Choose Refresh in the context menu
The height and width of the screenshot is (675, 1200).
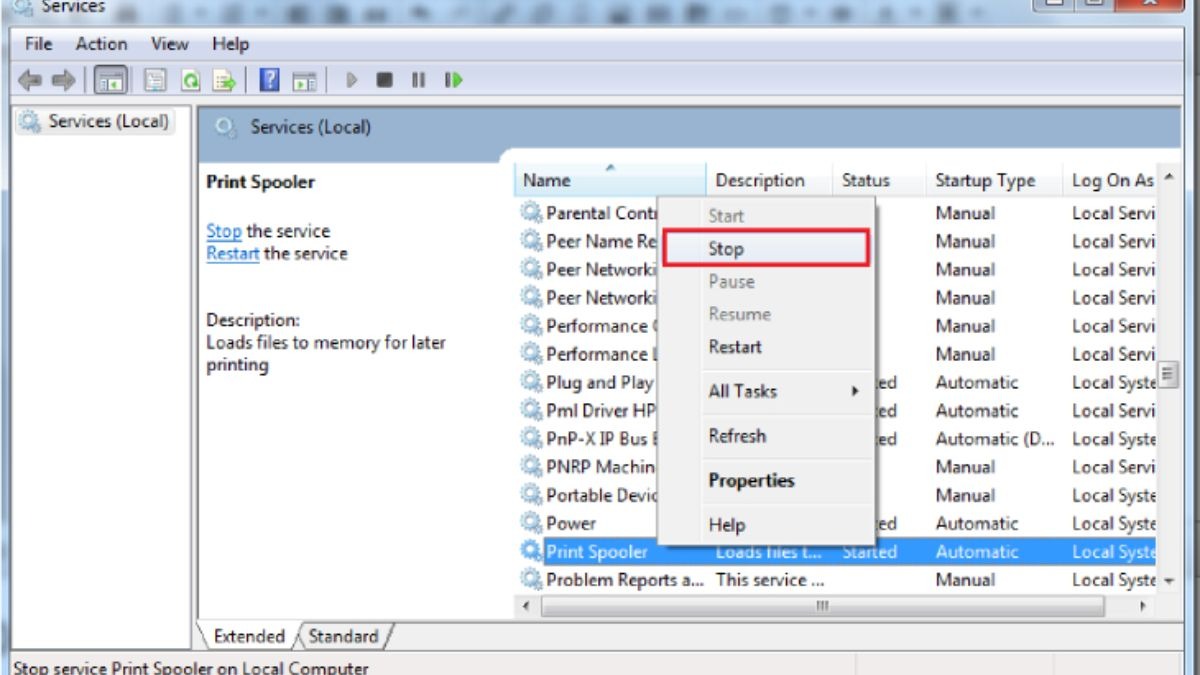coord(767,436)
